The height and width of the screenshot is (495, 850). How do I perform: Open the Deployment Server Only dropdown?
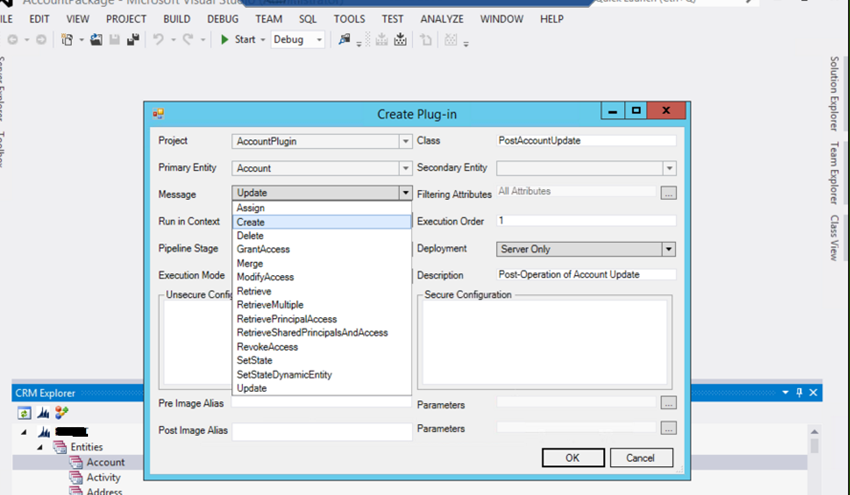tap(668, 249)
